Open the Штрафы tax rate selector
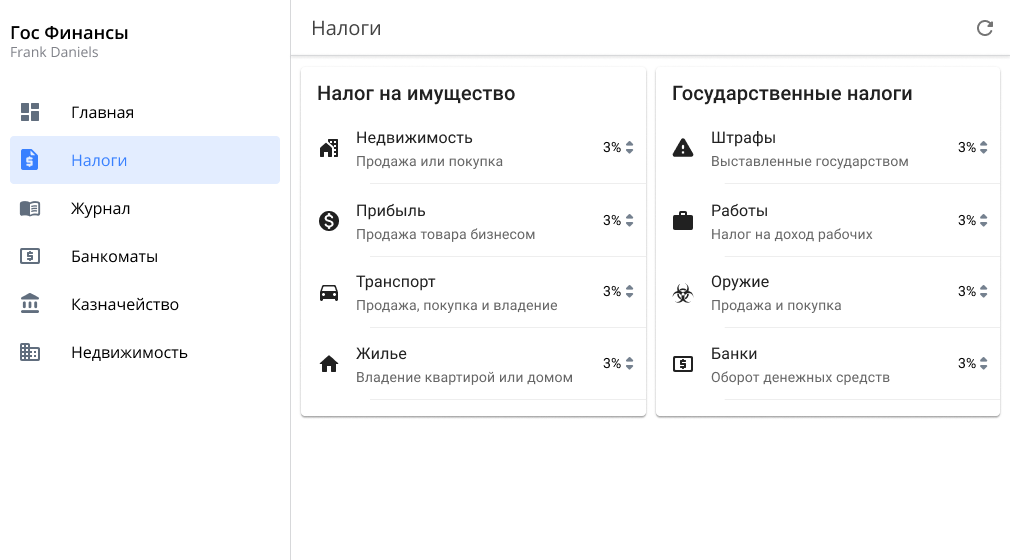 973,148
